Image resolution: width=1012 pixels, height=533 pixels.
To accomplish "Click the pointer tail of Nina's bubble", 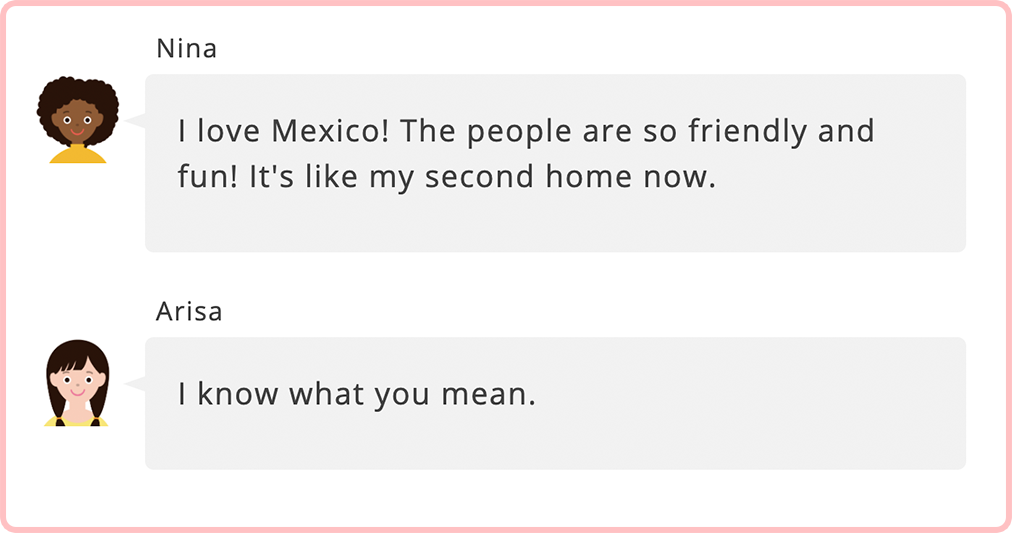I will click(135, 121).
